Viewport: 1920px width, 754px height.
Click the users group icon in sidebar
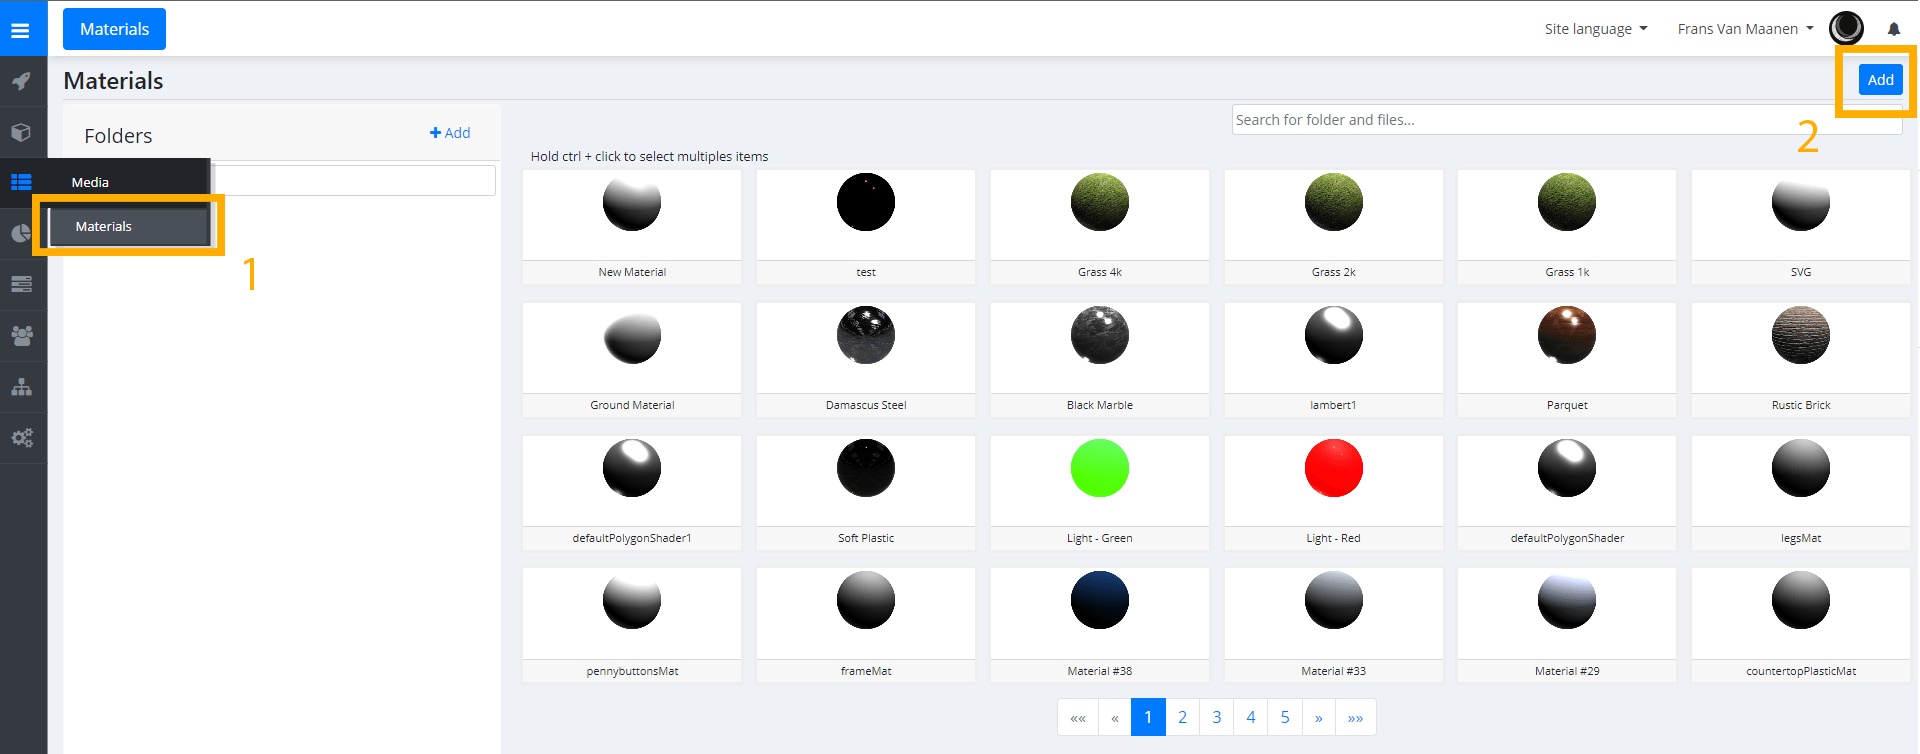21,335
